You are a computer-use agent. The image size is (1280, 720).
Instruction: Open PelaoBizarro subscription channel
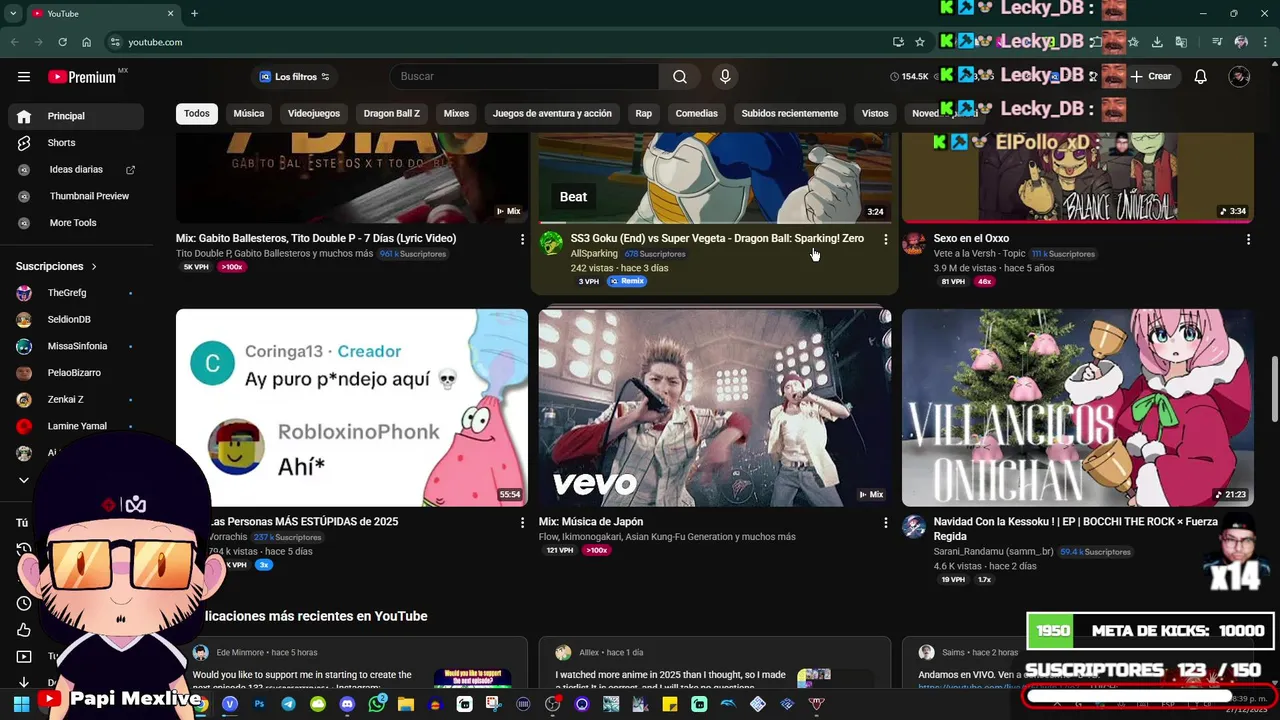pos(76,373)
